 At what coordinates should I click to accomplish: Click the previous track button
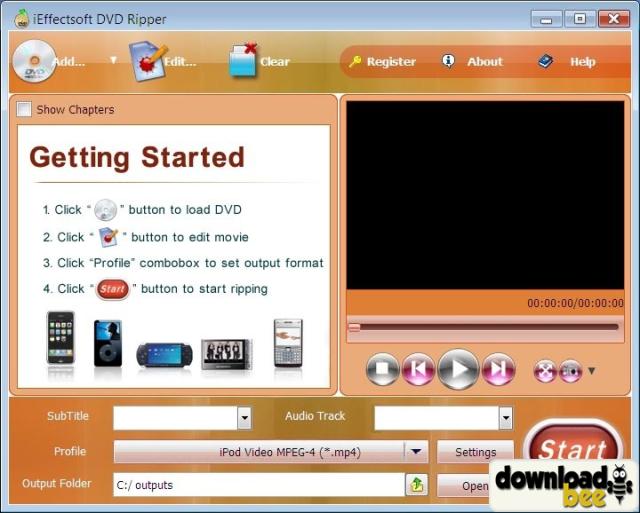click(418, 369)
